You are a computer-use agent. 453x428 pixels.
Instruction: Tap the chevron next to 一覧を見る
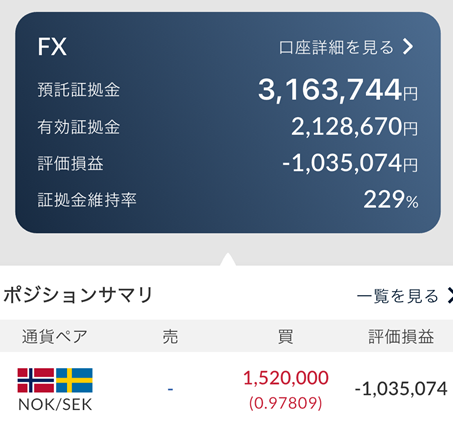pos(450,296)
